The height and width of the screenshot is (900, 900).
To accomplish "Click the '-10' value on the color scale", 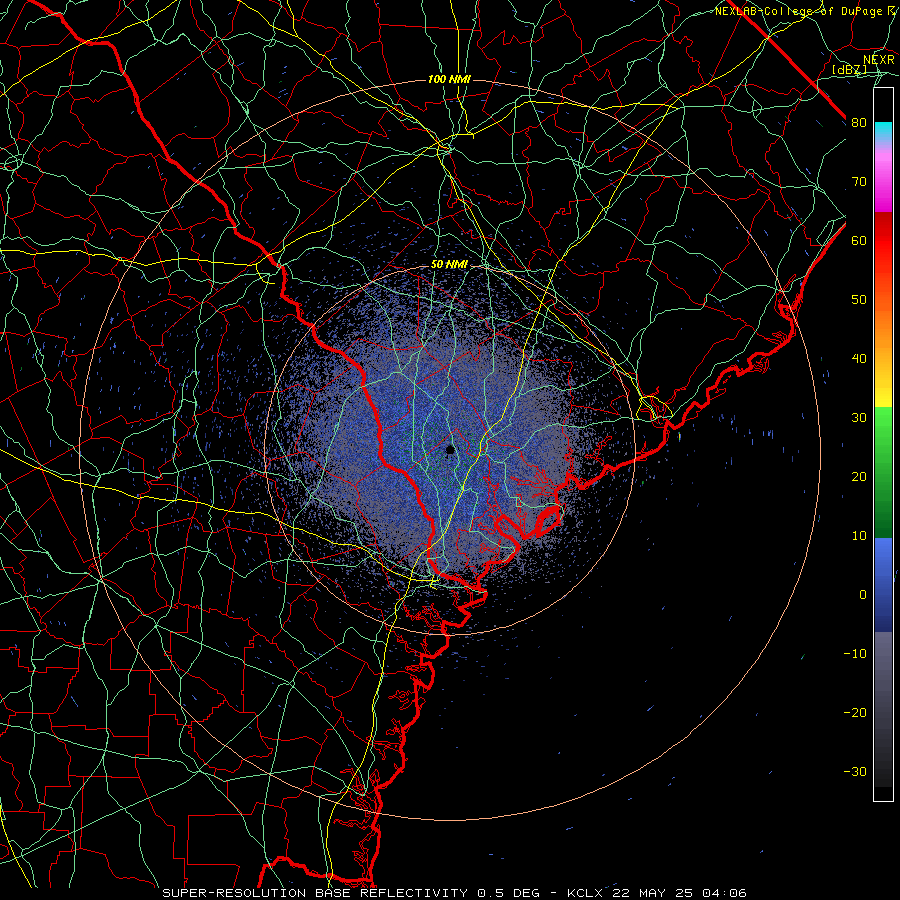I will pyautogui.click(x=855, y=654).
